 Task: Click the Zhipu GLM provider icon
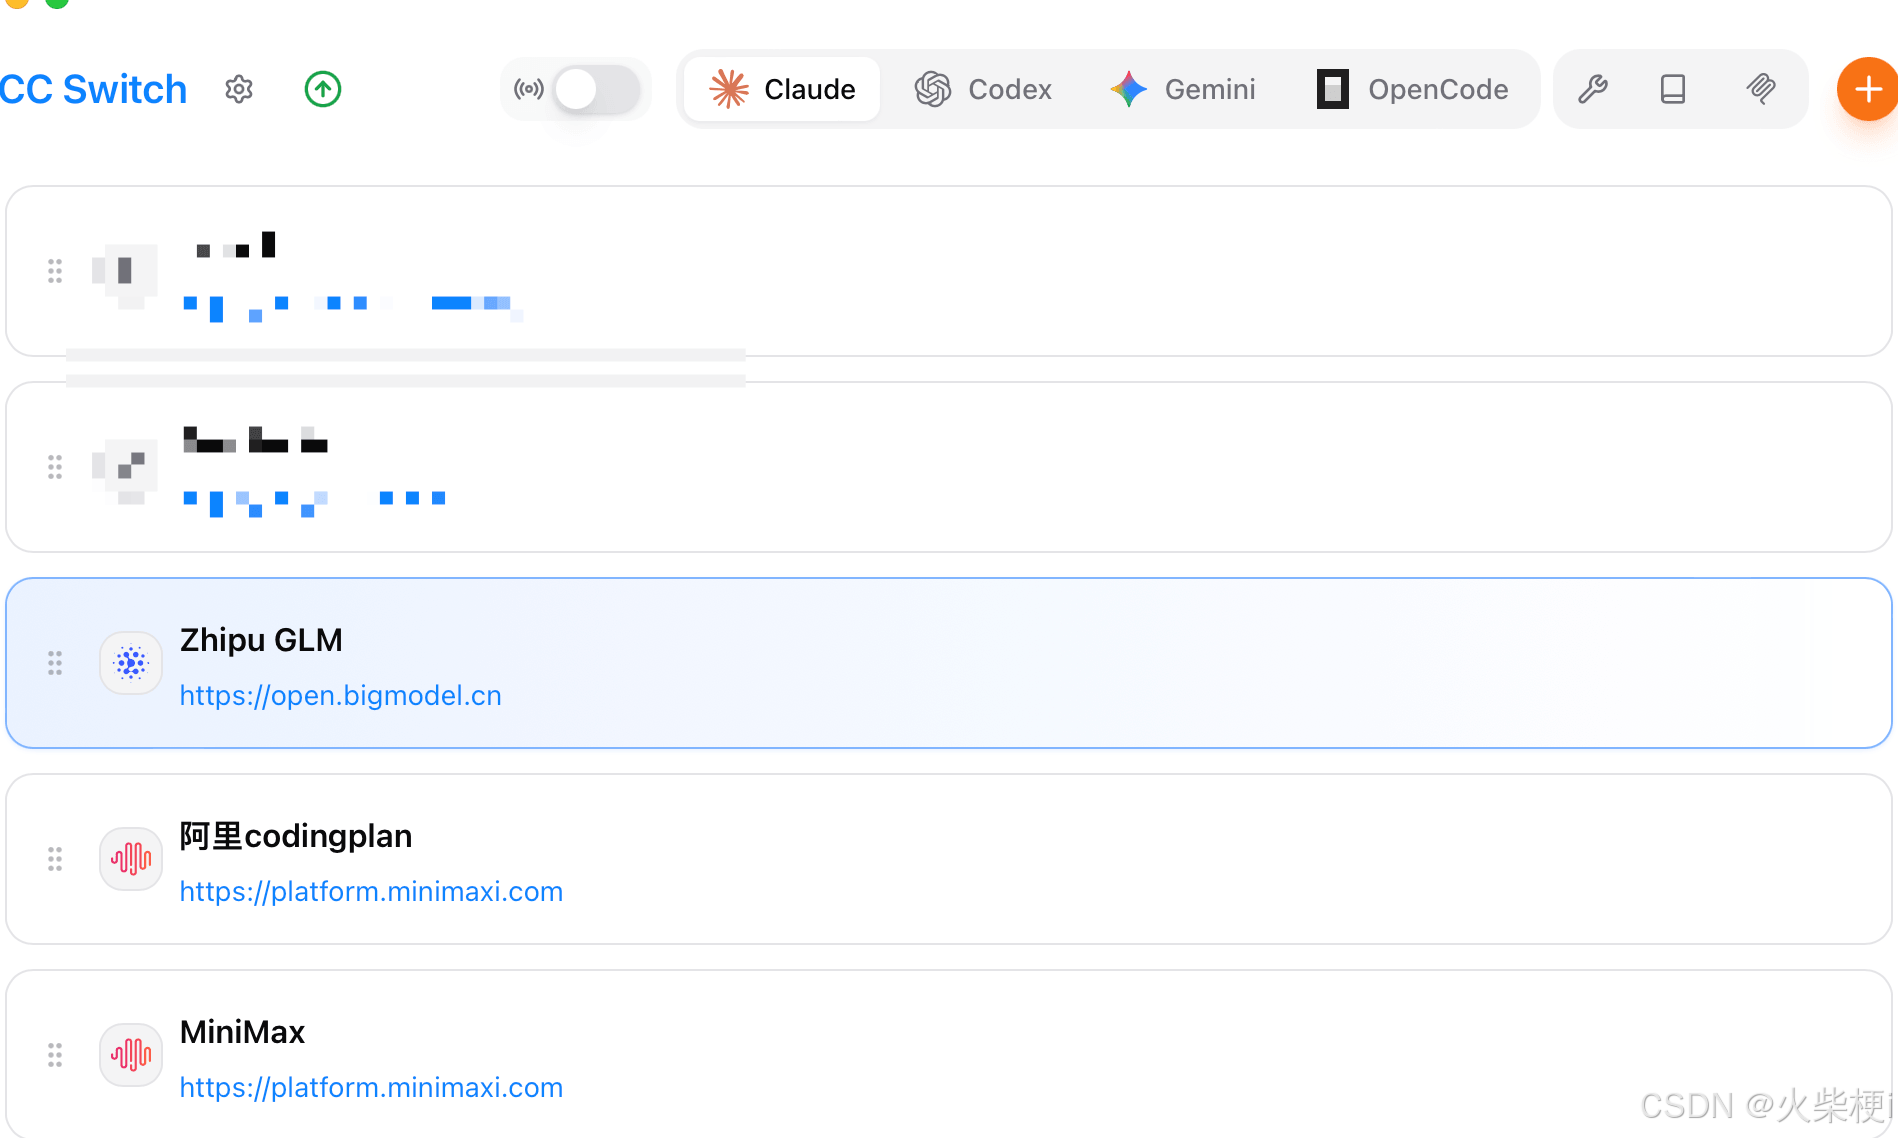[x=131, y=663]
